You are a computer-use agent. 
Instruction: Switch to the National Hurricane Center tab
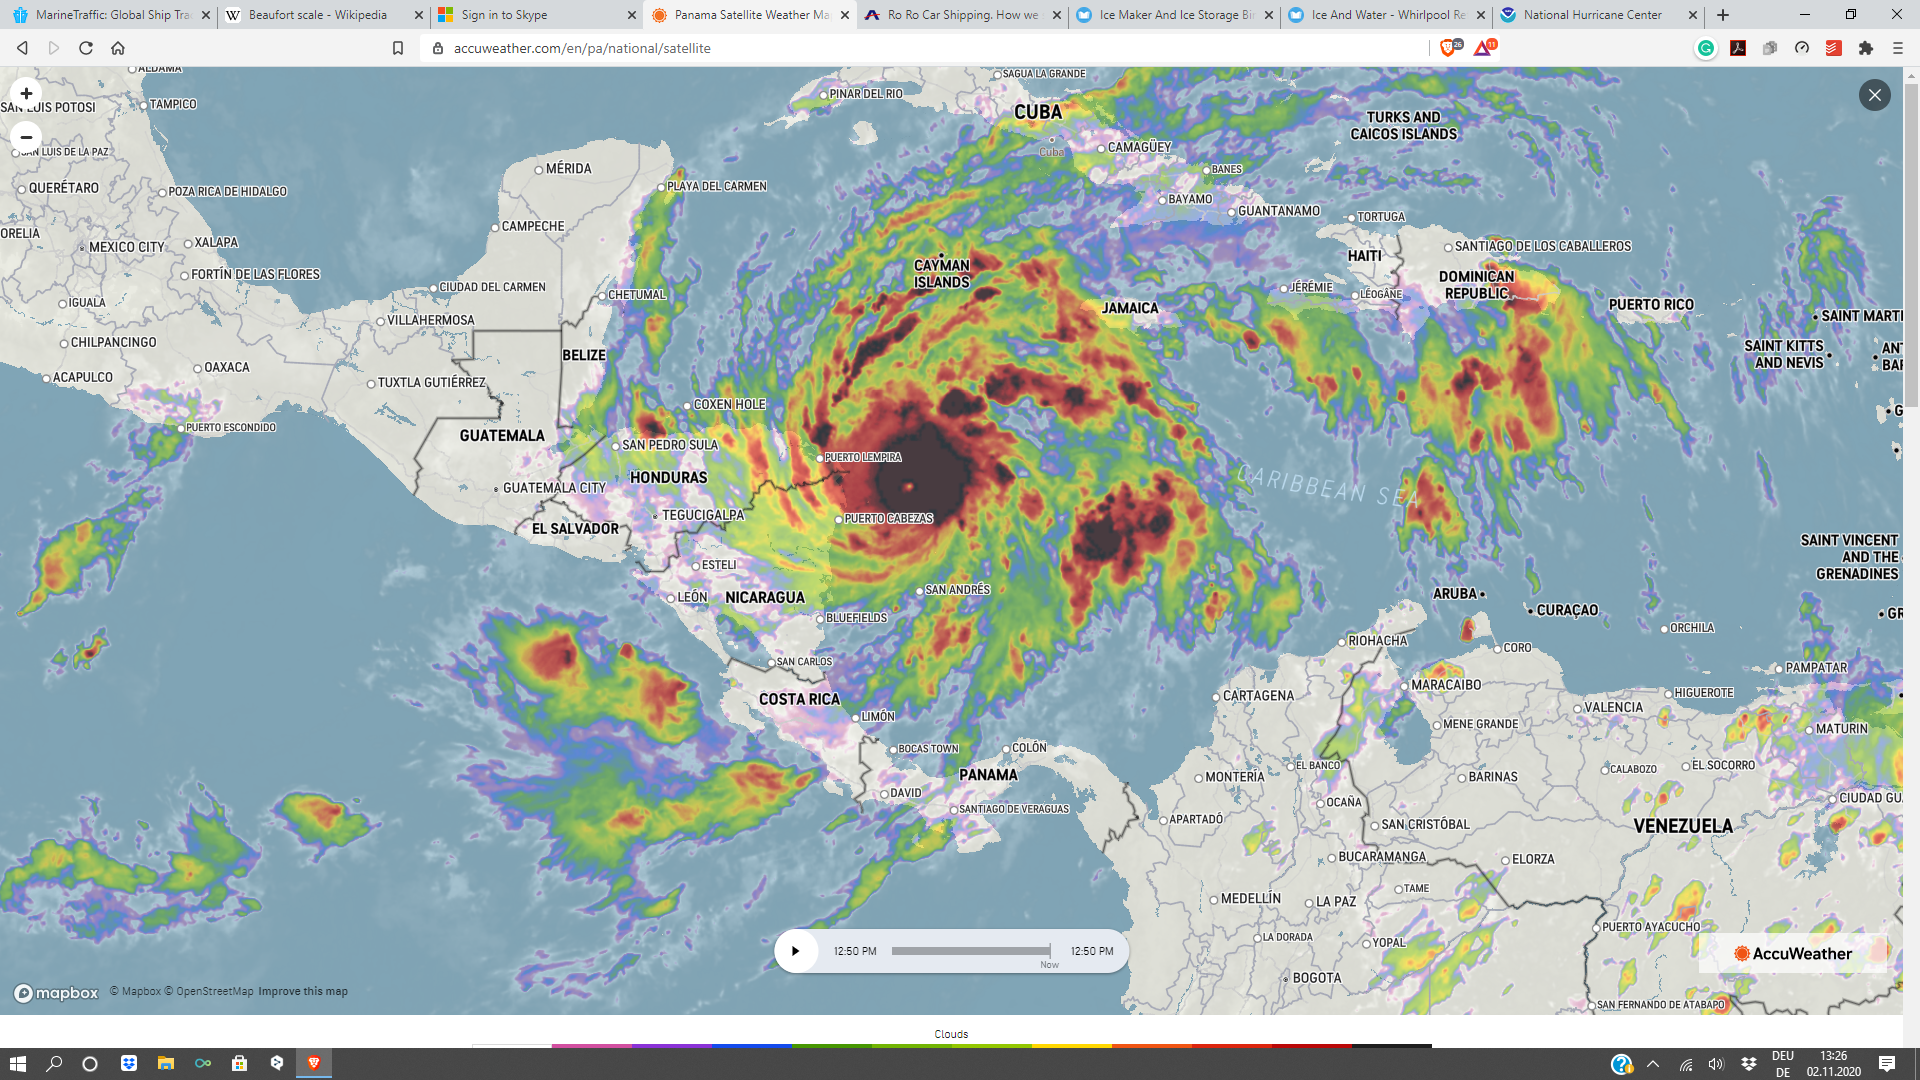coord(1592,15)
